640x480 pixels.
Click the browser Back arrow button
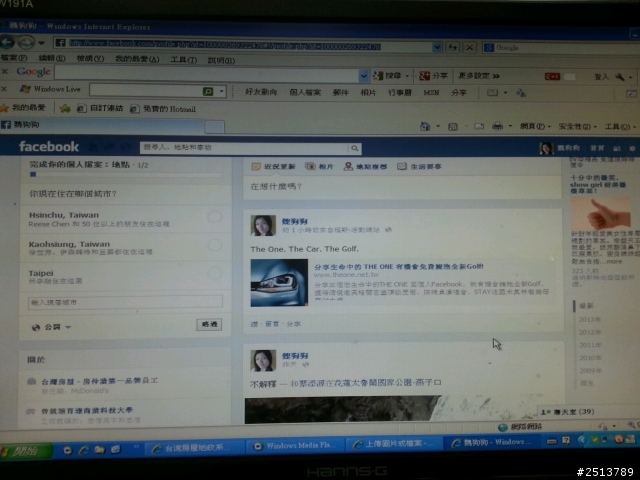[7, 42]
